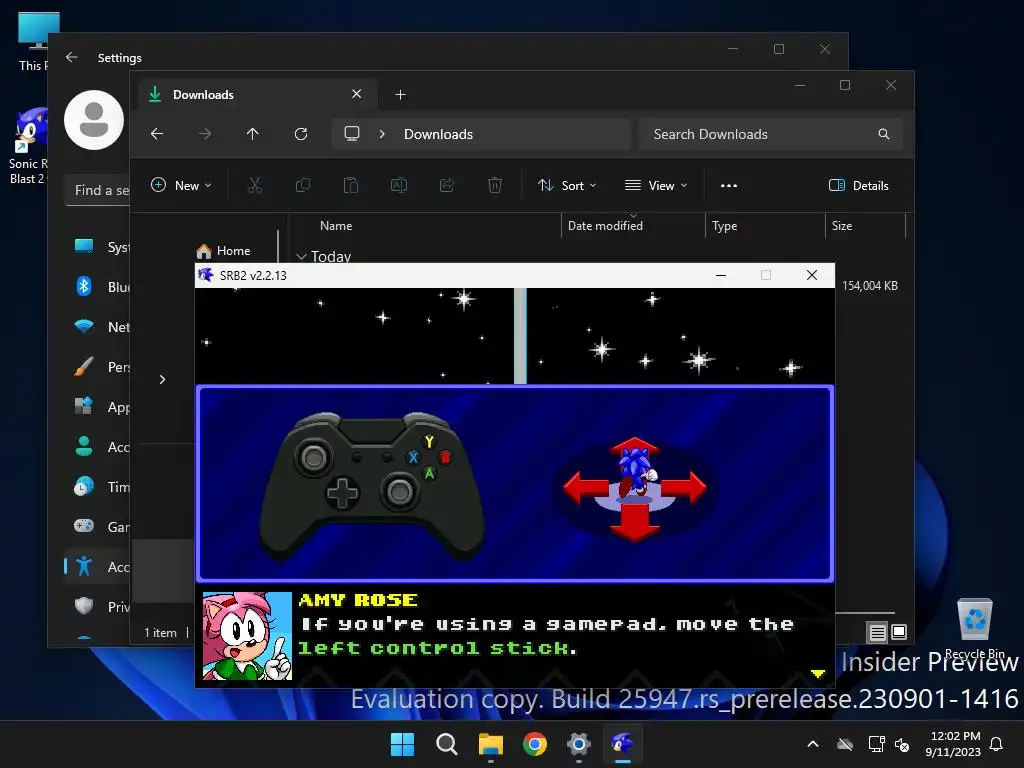Click the search magnifier in Search Downloads
1024x768 pixels.
884,134
